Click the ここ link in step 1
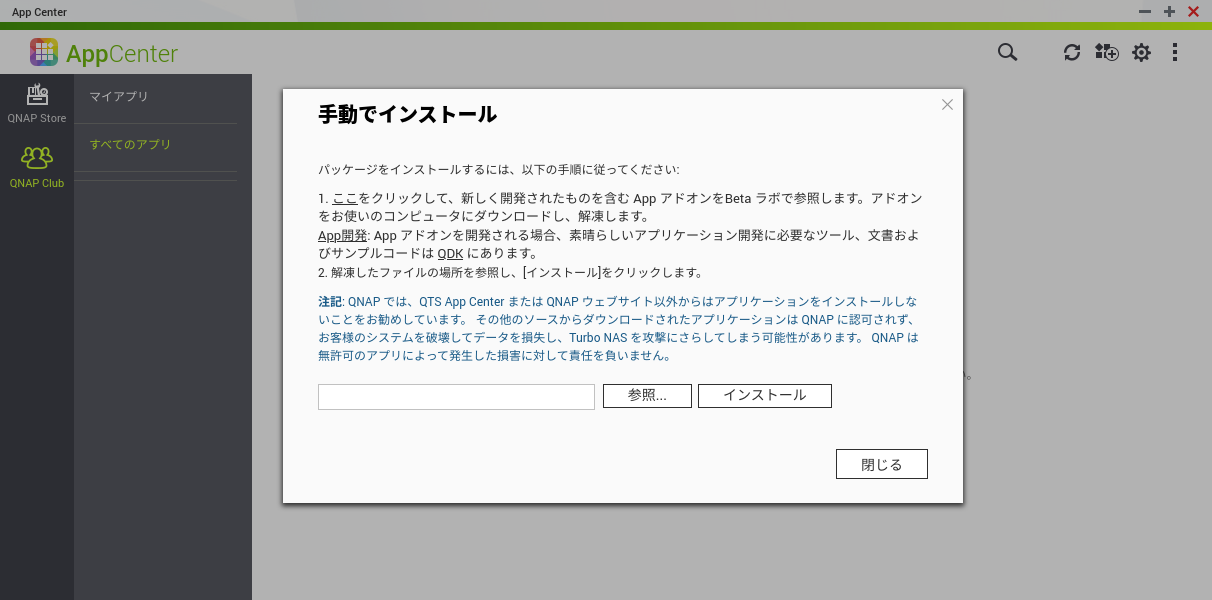 [x=345, y=198]
